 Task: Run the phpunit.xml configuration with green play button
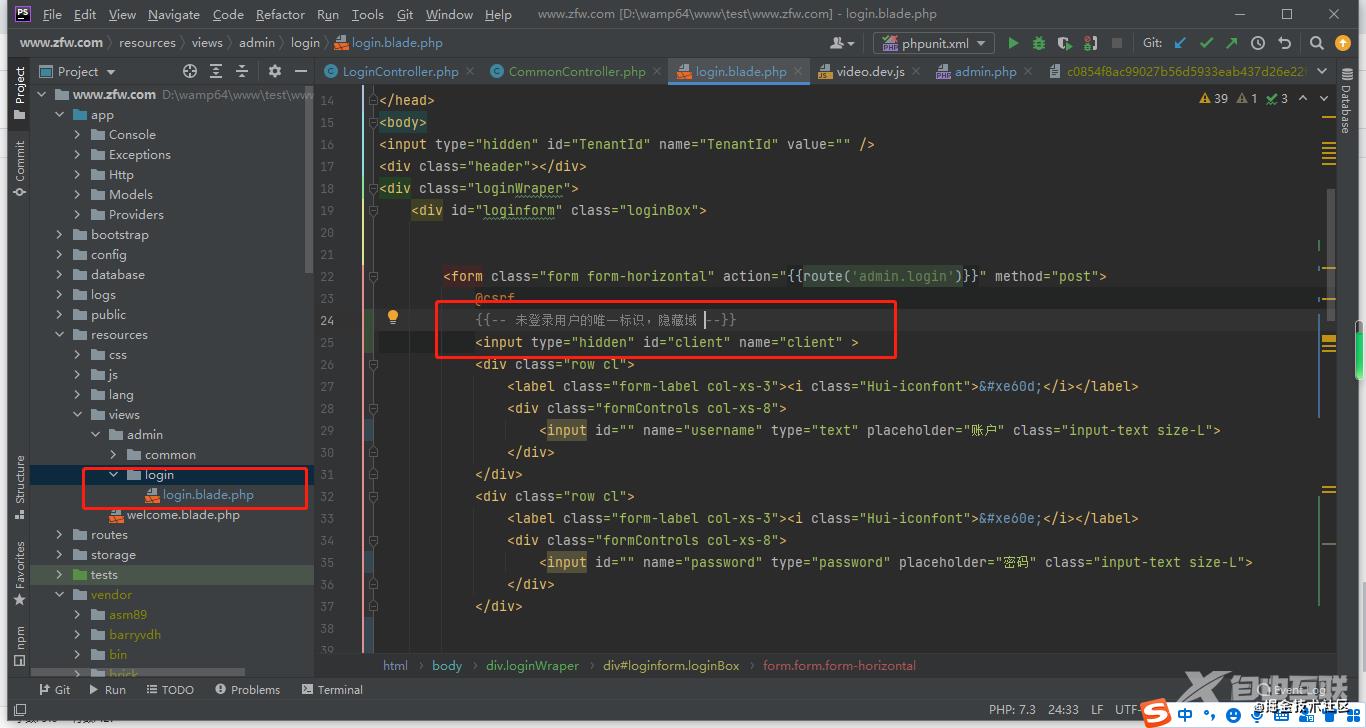(1013, 43)
